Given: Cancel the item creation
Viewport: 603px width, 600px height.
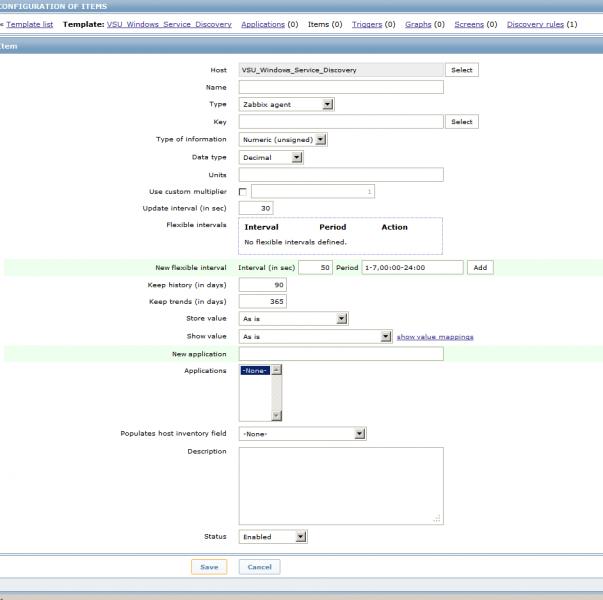Looking at the screenshot, I should tap(259, 567).
